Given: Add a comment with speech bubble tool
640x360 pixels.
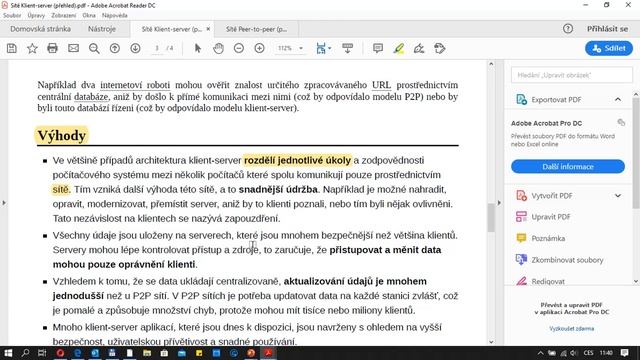Looking at the screenshot, I should (x=378, y=48).
